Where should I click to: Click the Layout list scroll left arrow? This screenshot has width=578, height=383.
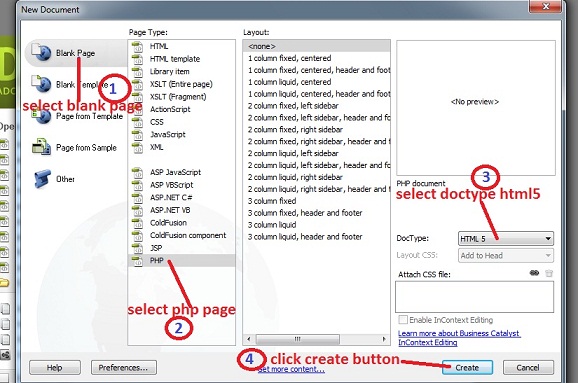click(249, 339)
